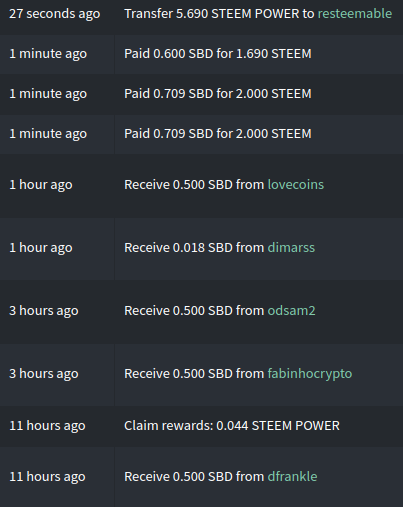Select the Claim rewards 0.044 STEEM POWER row

[201, 426]
